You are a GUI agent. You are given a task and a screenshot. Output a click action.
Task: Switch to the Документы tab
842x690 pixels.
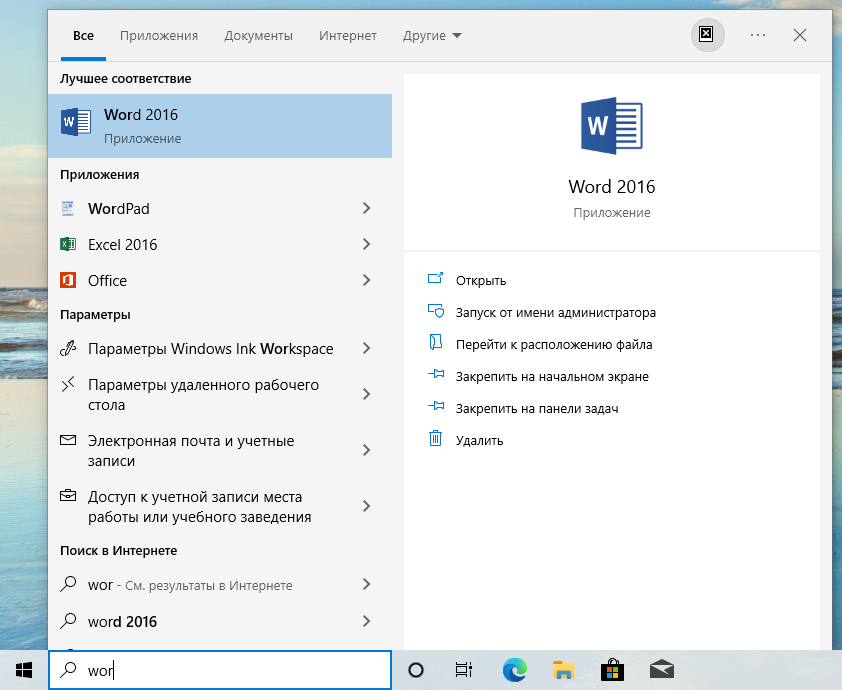click(258, 35)
